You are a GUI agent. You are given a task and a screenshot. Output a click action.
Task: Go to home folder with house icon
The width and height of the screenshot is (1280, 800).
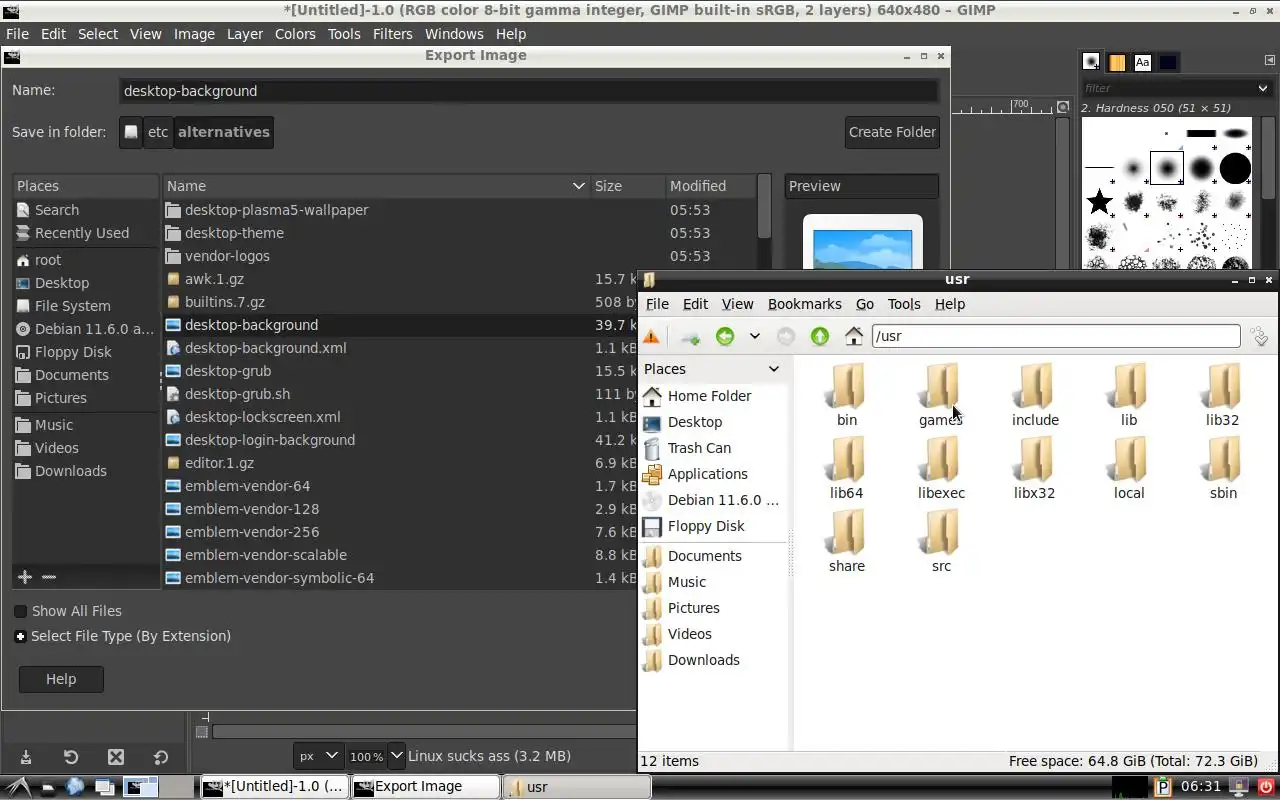(854, 337)
